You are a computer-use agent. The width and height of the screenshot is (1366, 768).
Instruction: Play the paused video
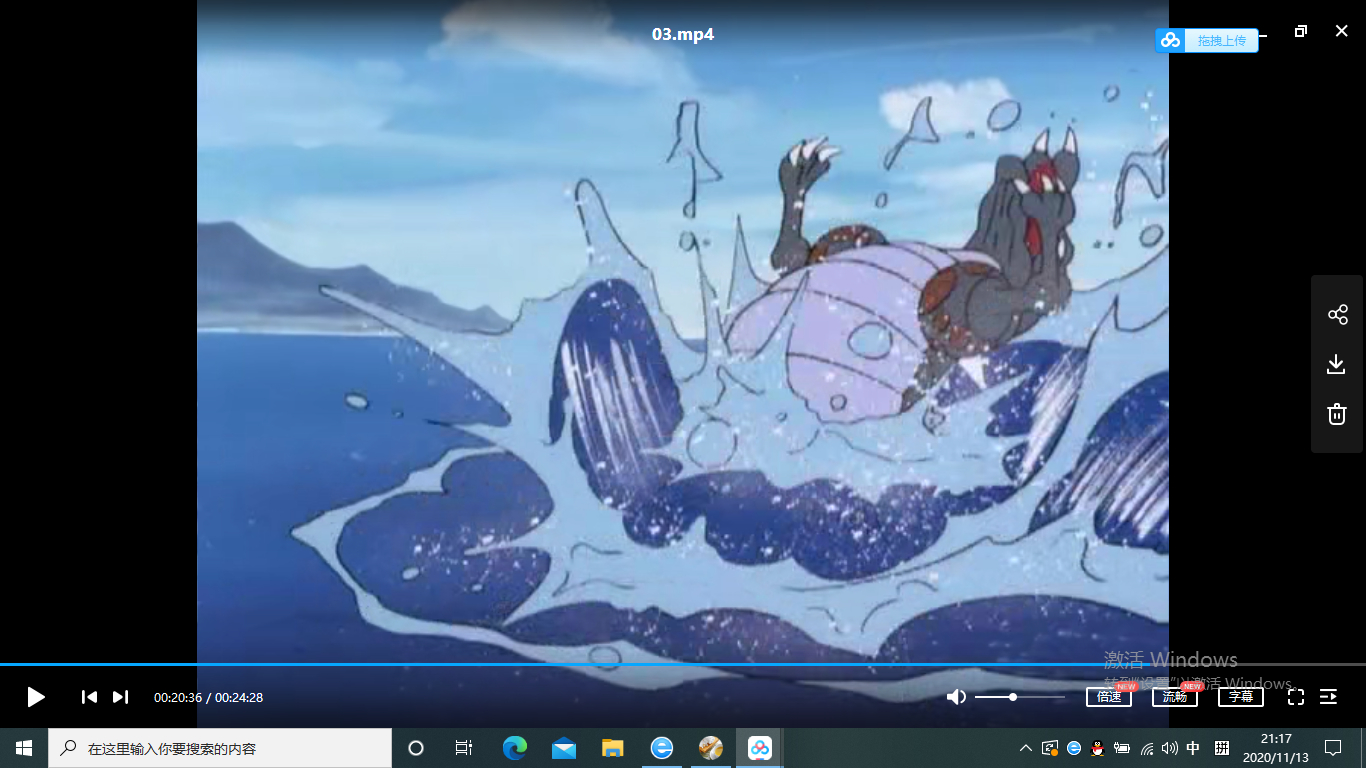(36, 697)
